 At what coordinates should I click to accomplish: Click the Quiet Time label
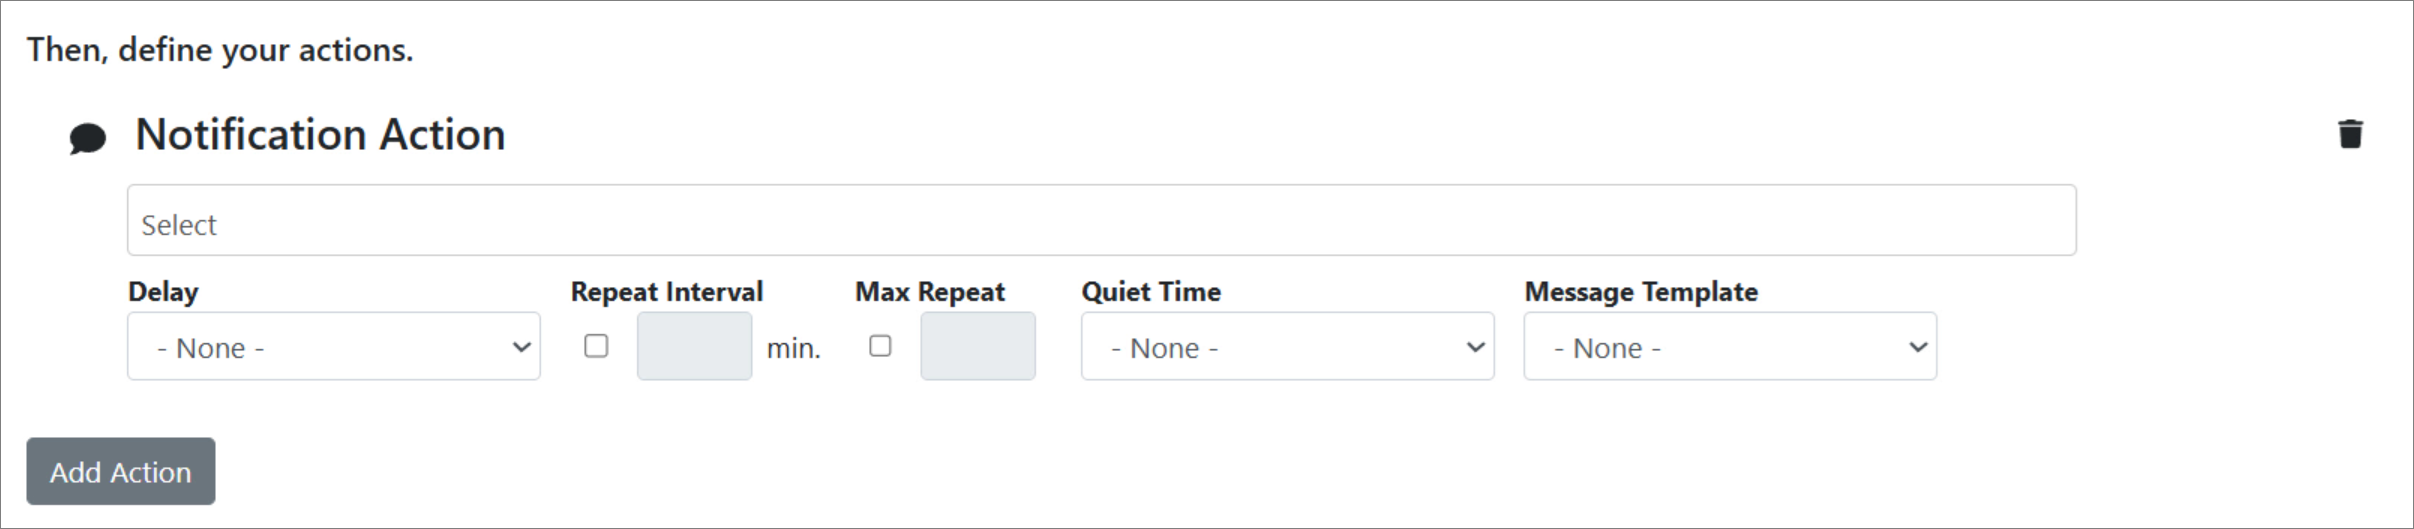[x=1150, y=292]
